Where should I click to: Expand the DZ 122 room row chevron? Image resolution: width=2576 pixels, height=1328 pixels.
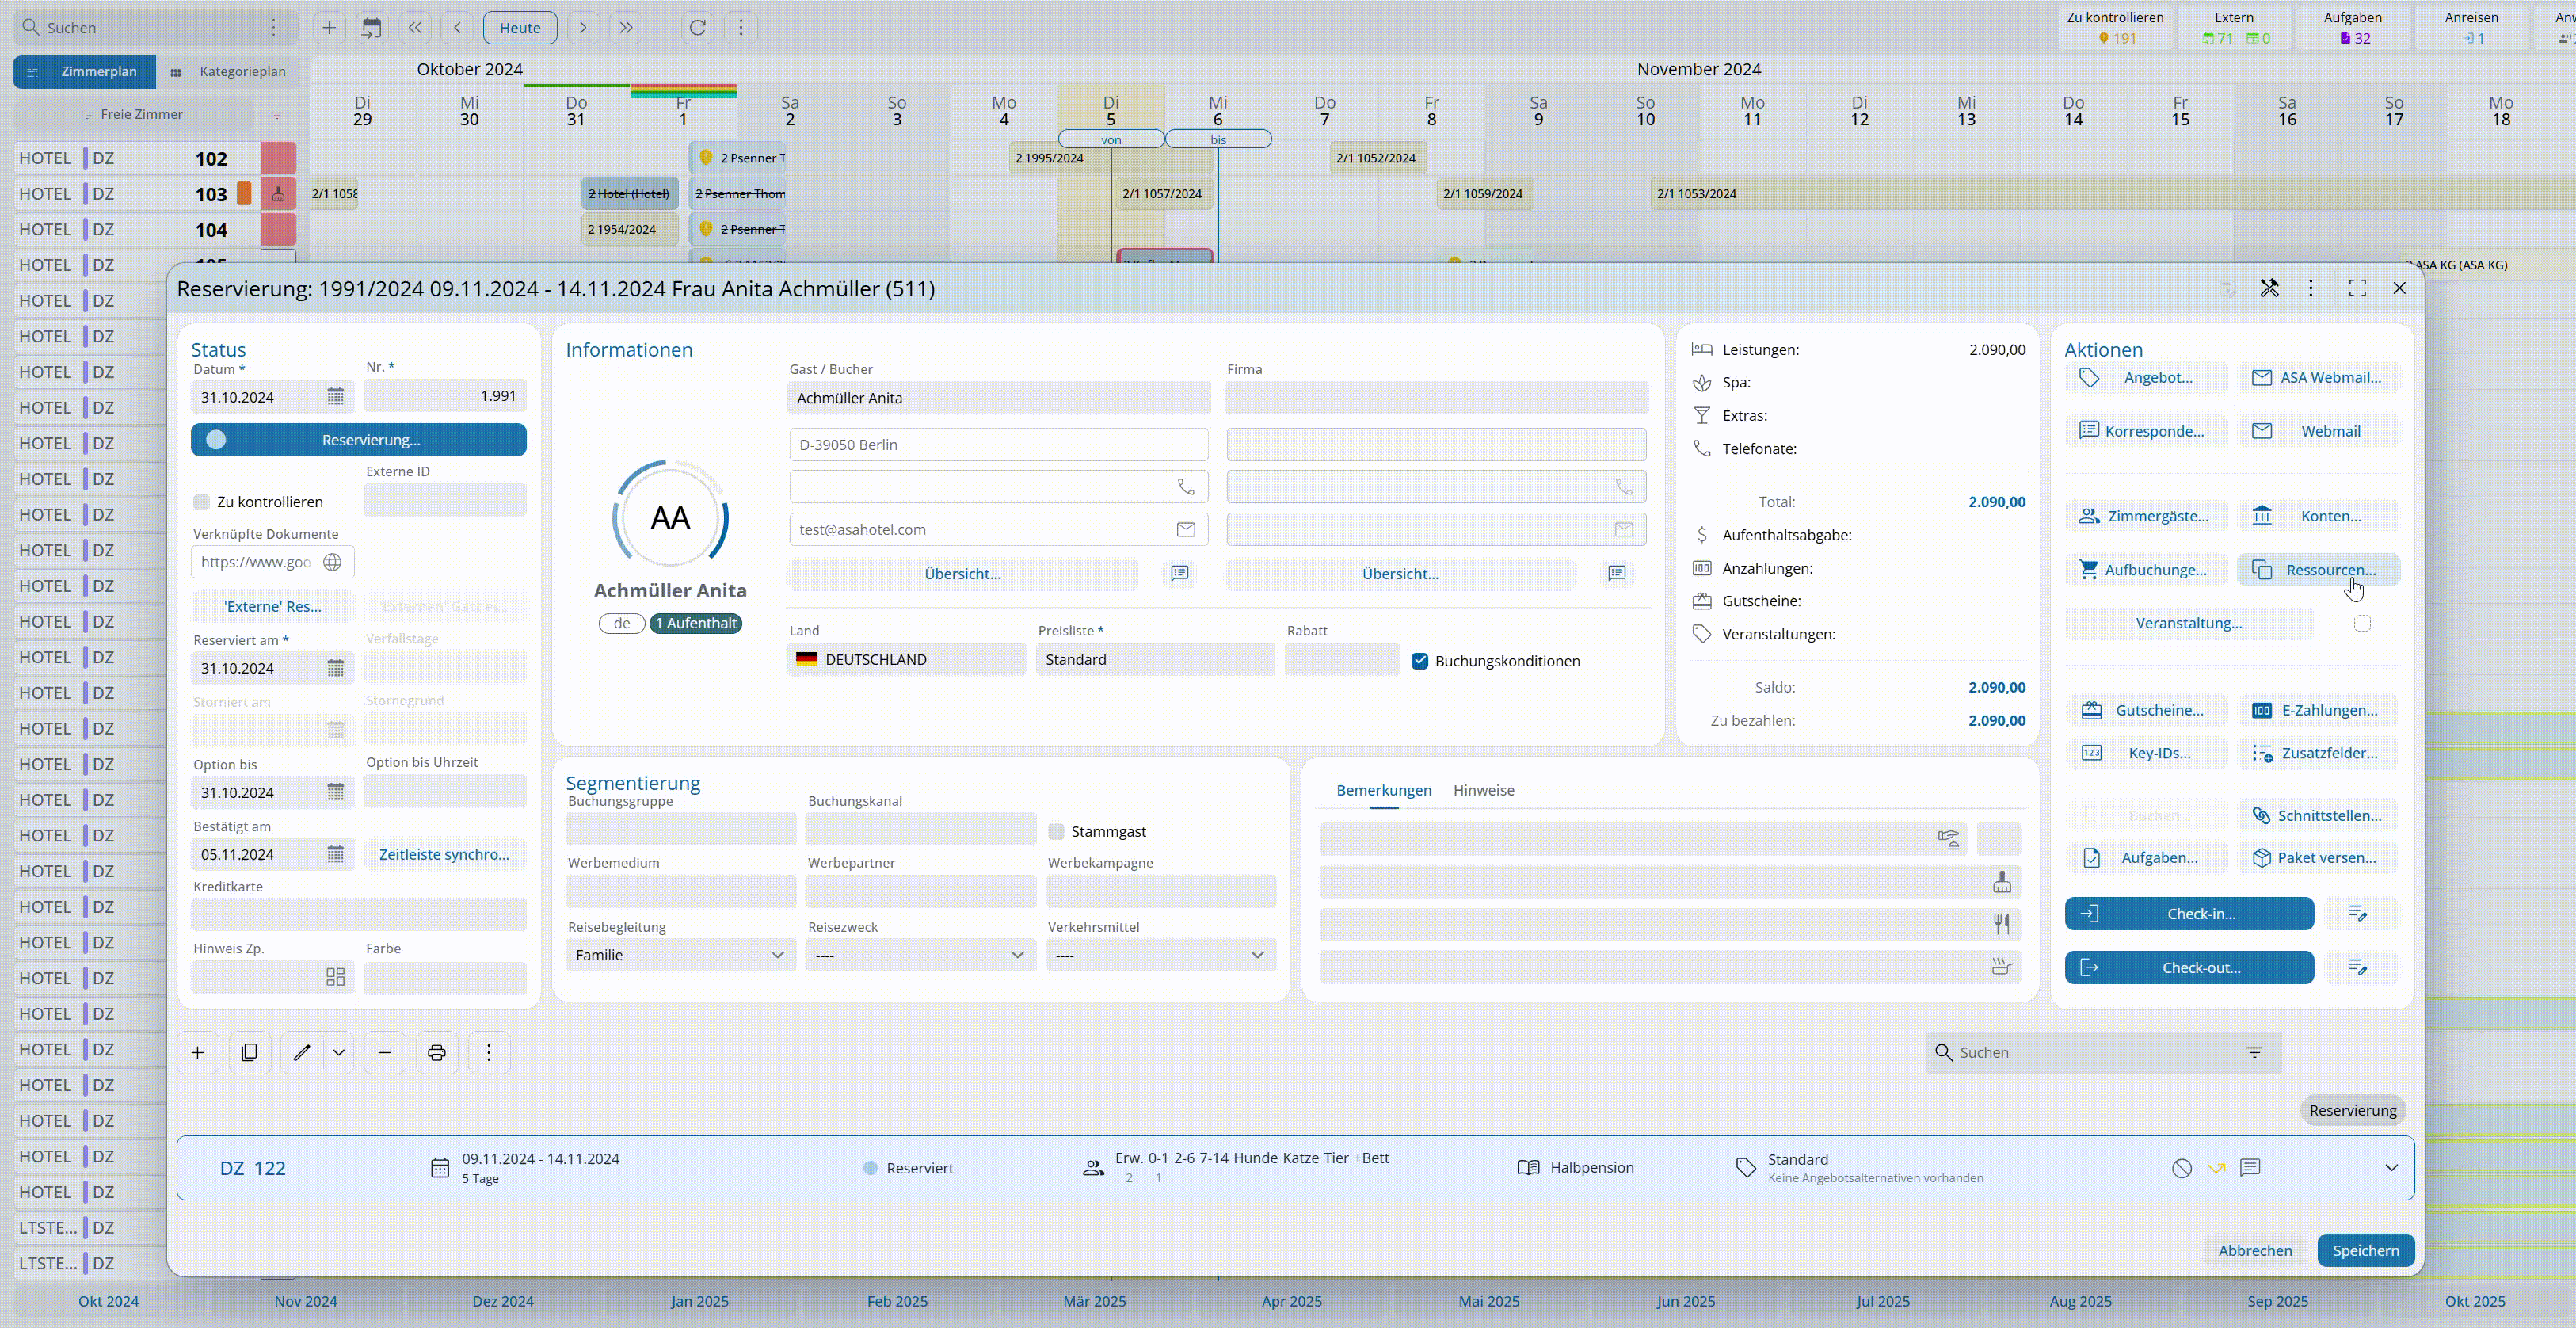2391,1168
